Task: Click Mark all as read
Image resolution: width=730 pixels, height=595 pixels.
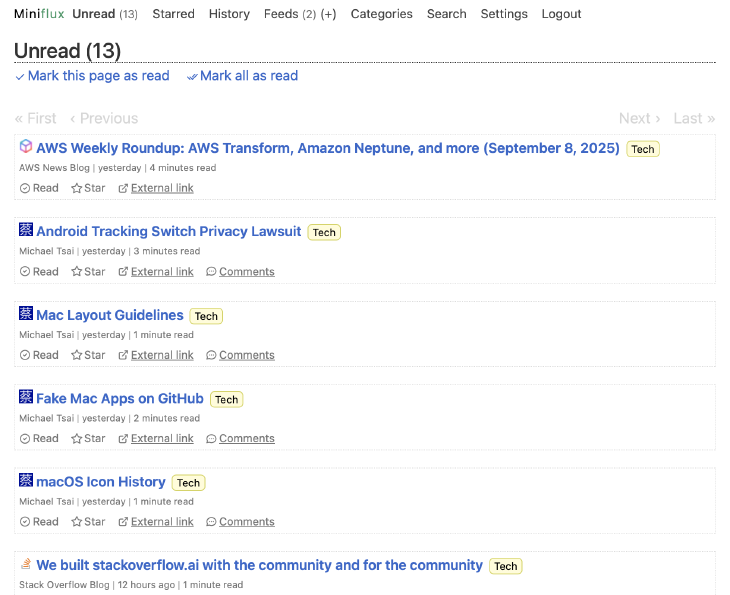Action: [x=243, y=76]
